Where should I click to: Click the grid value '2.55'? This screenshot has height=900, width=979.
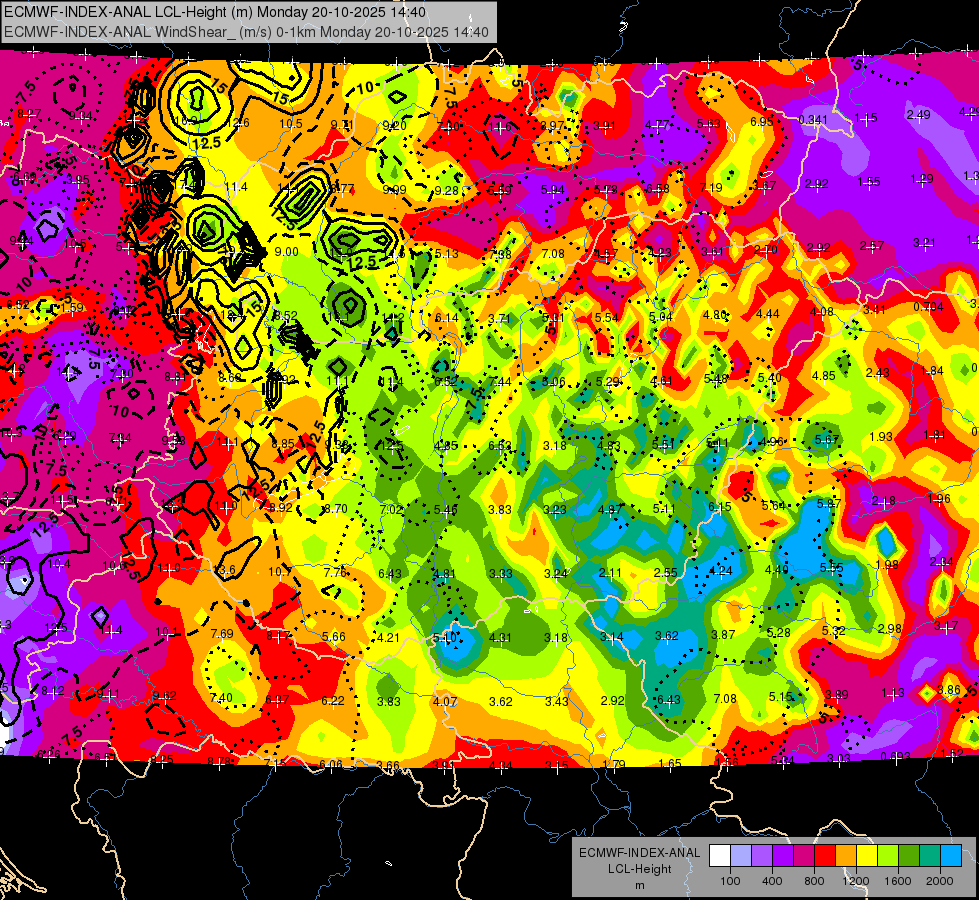tap(666, 572)
